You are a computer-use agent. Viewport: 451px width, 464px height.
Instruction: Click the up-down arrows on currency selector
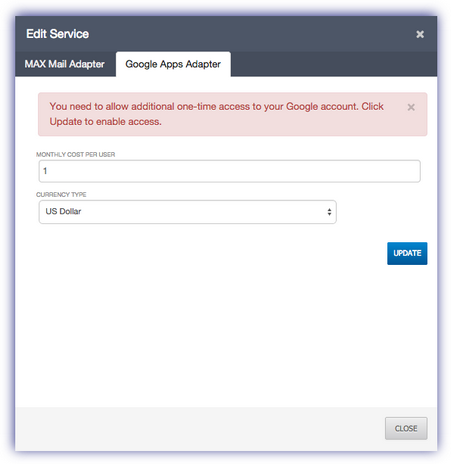pos(329,212)
